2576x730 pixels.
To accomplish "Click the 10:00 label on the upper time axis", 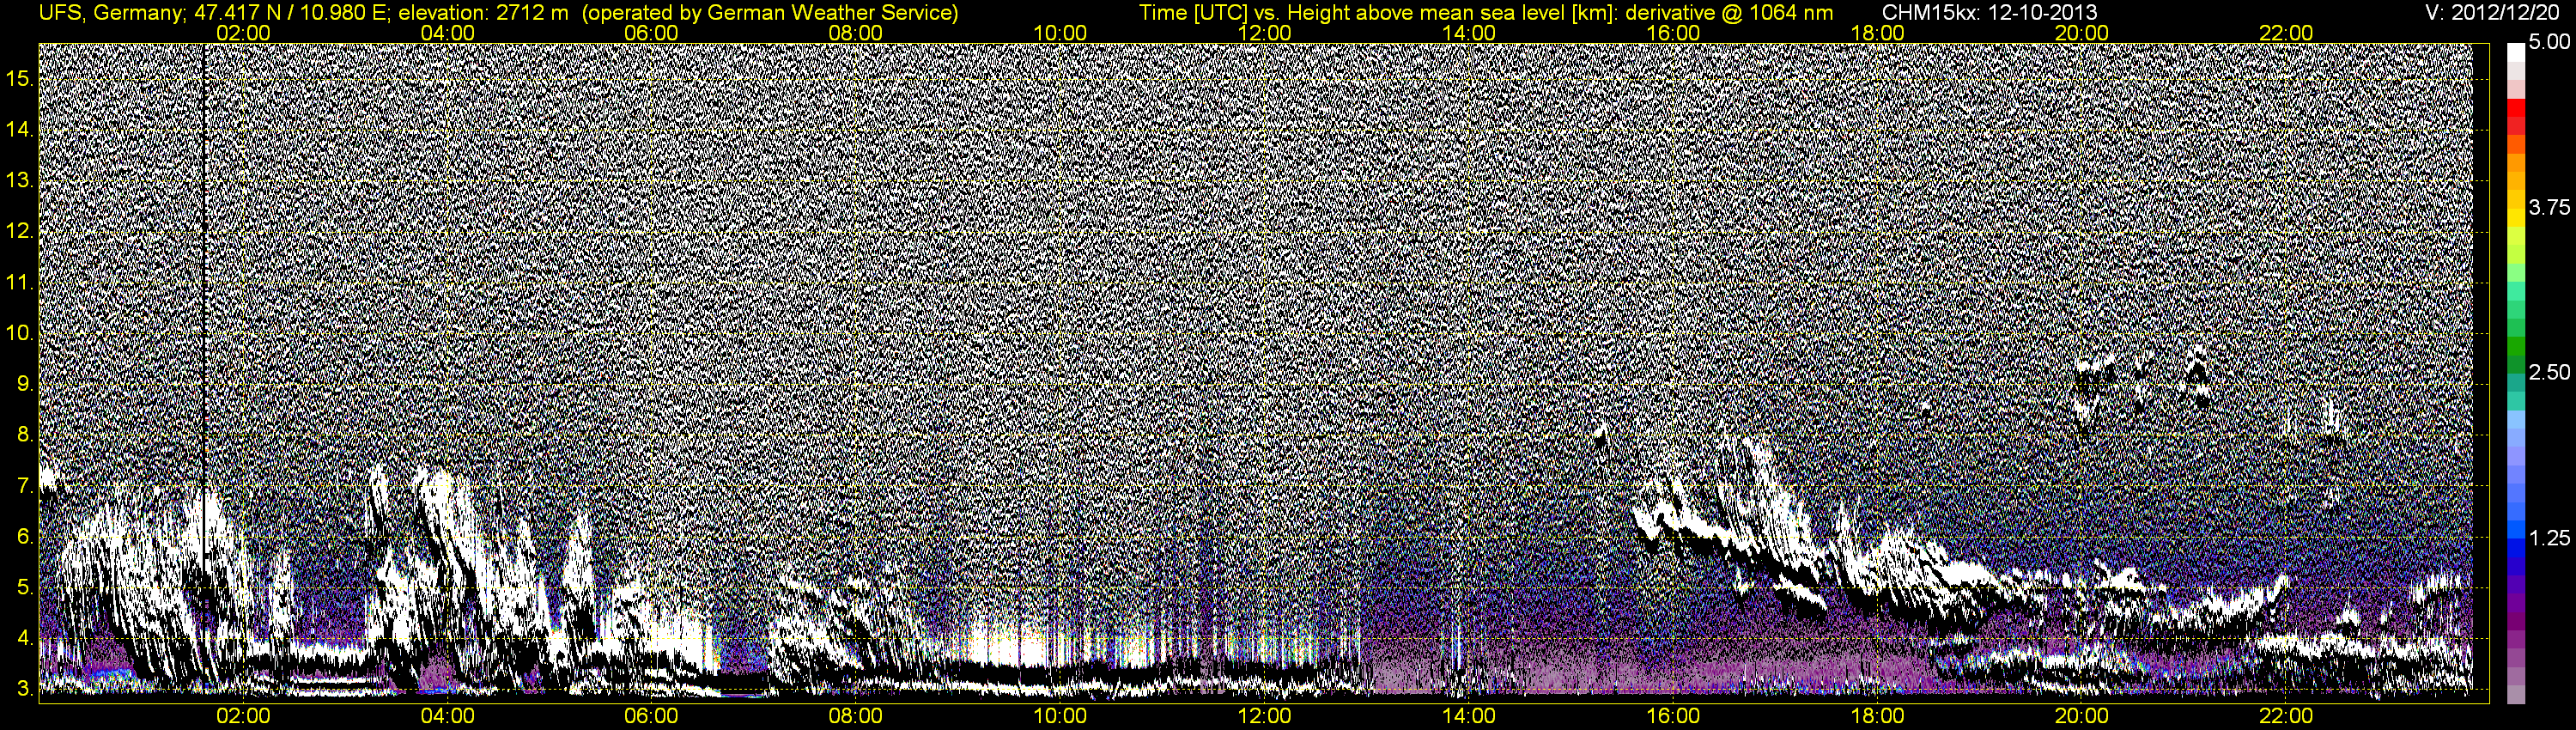I will (1060, 33).
